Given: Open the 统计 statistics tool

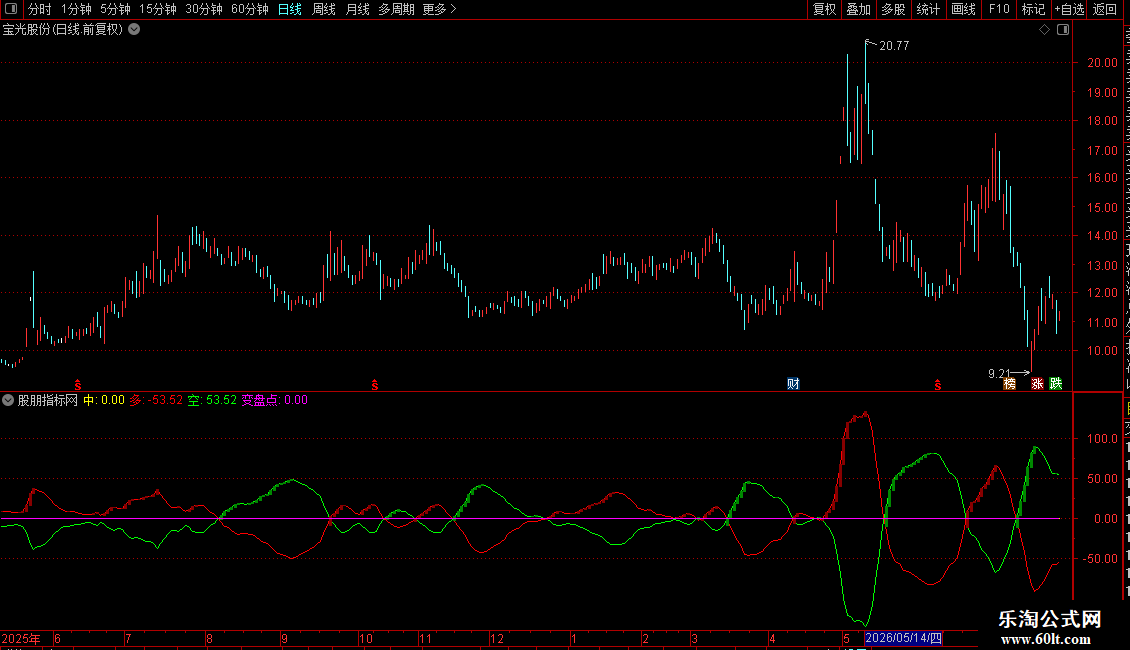Looking at the screenshot, I should tap(928, 9).
